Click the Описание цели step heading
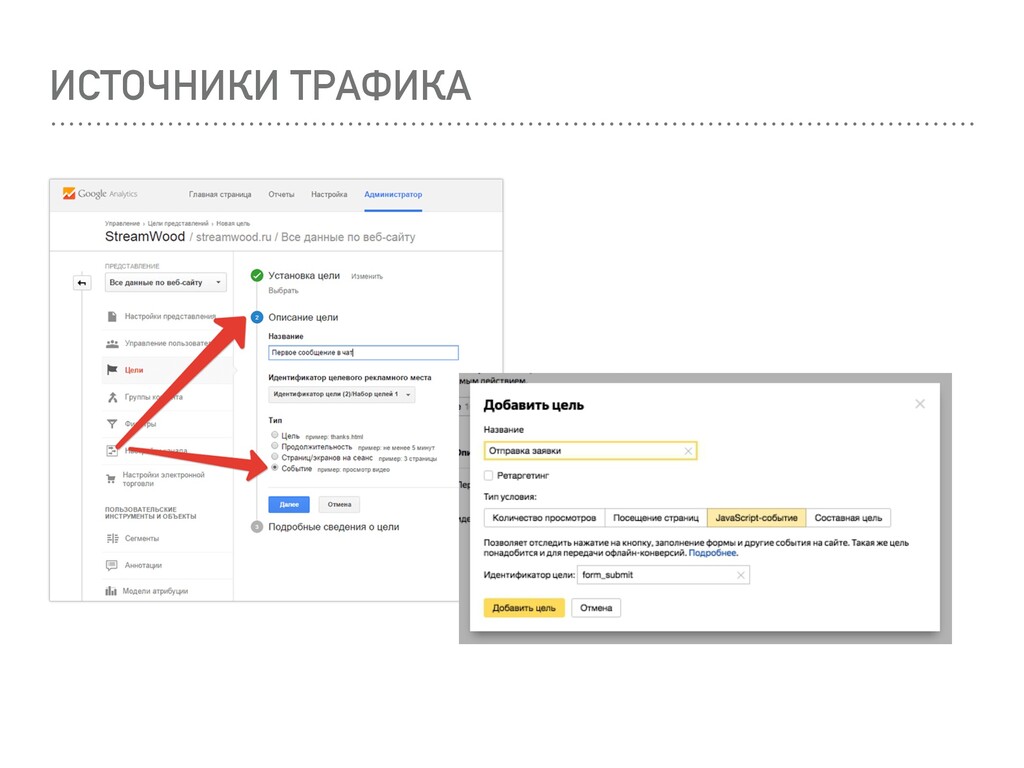 click(303, 317)
